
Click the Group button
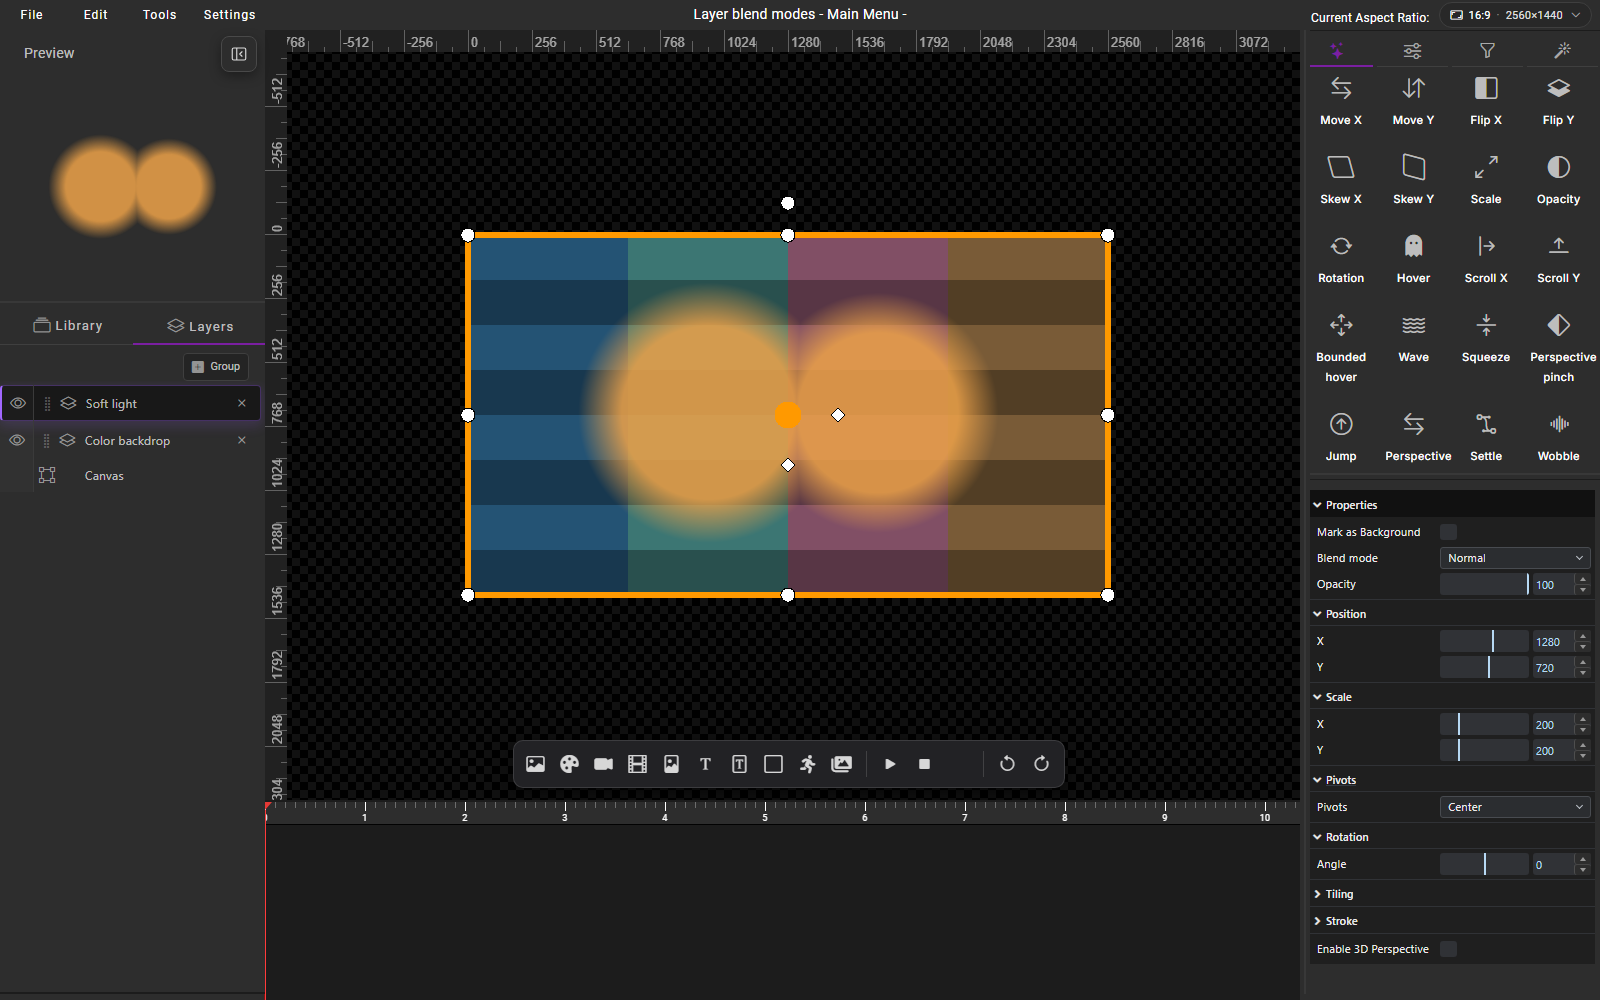(x=216, y=366)
